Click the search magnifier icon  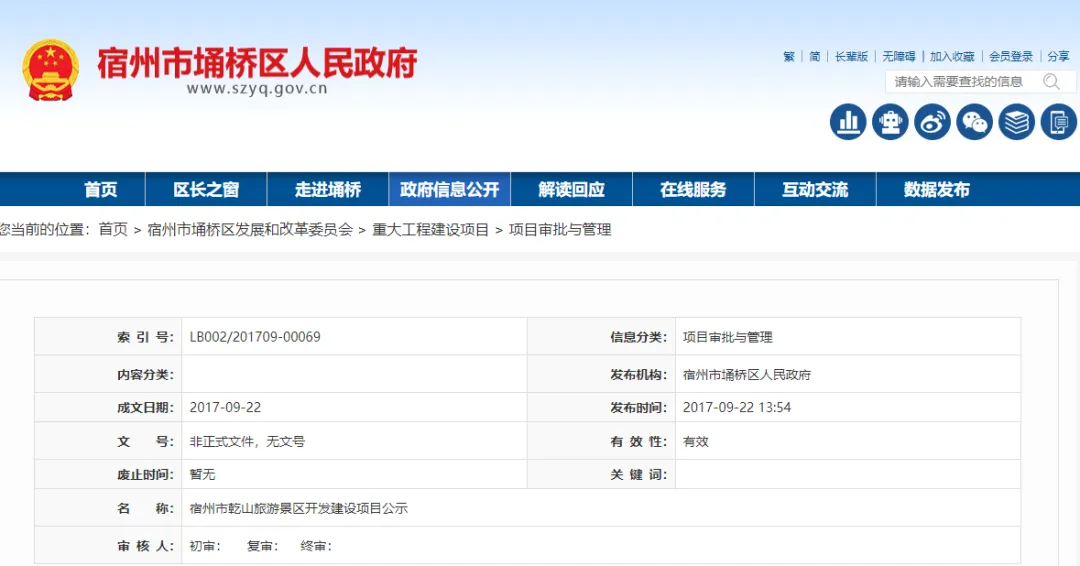click(x=1051, y=82)
